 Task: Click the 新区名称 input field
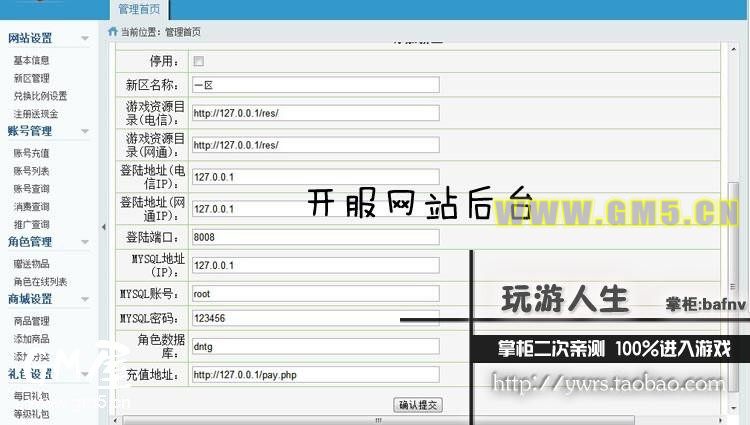[316, 85]
